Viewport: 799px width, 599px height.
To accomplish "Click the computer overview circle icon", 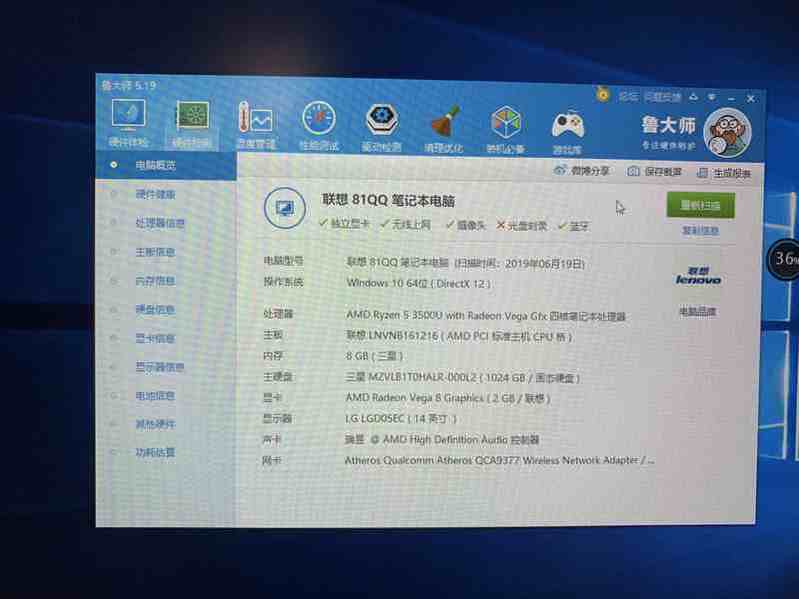I will coord(284,208).
